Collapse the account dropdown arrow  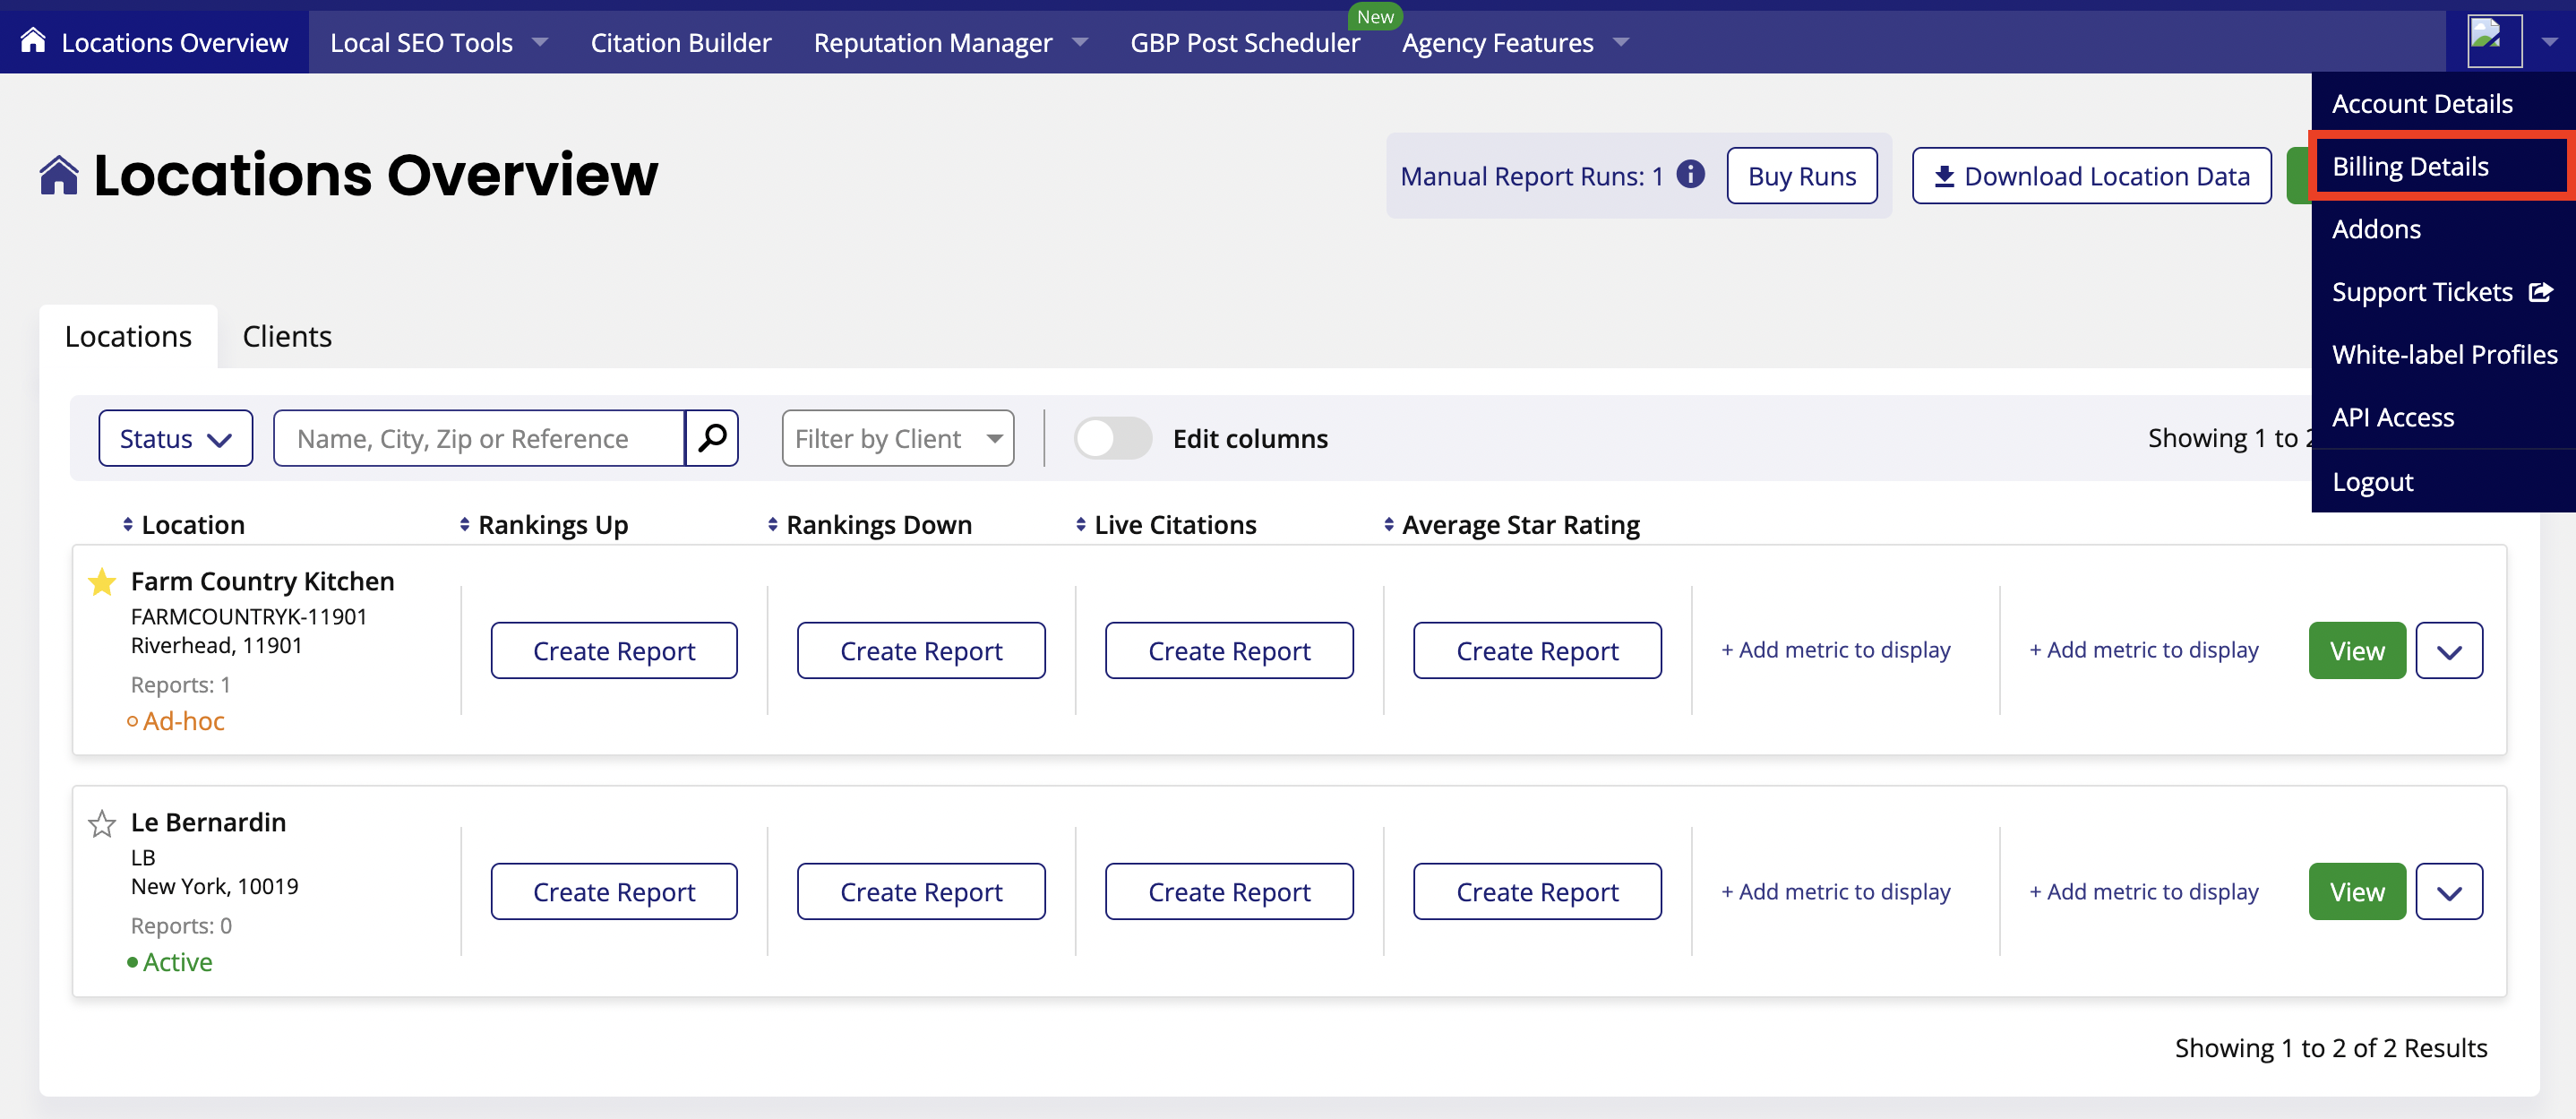2549,42
